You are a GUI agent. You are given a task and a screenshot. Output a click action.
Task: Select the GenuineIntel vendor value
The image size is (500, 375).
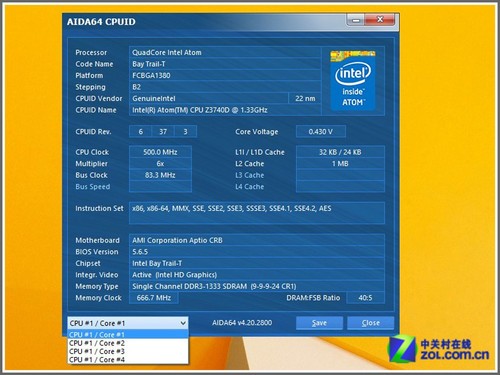[209, 98]
